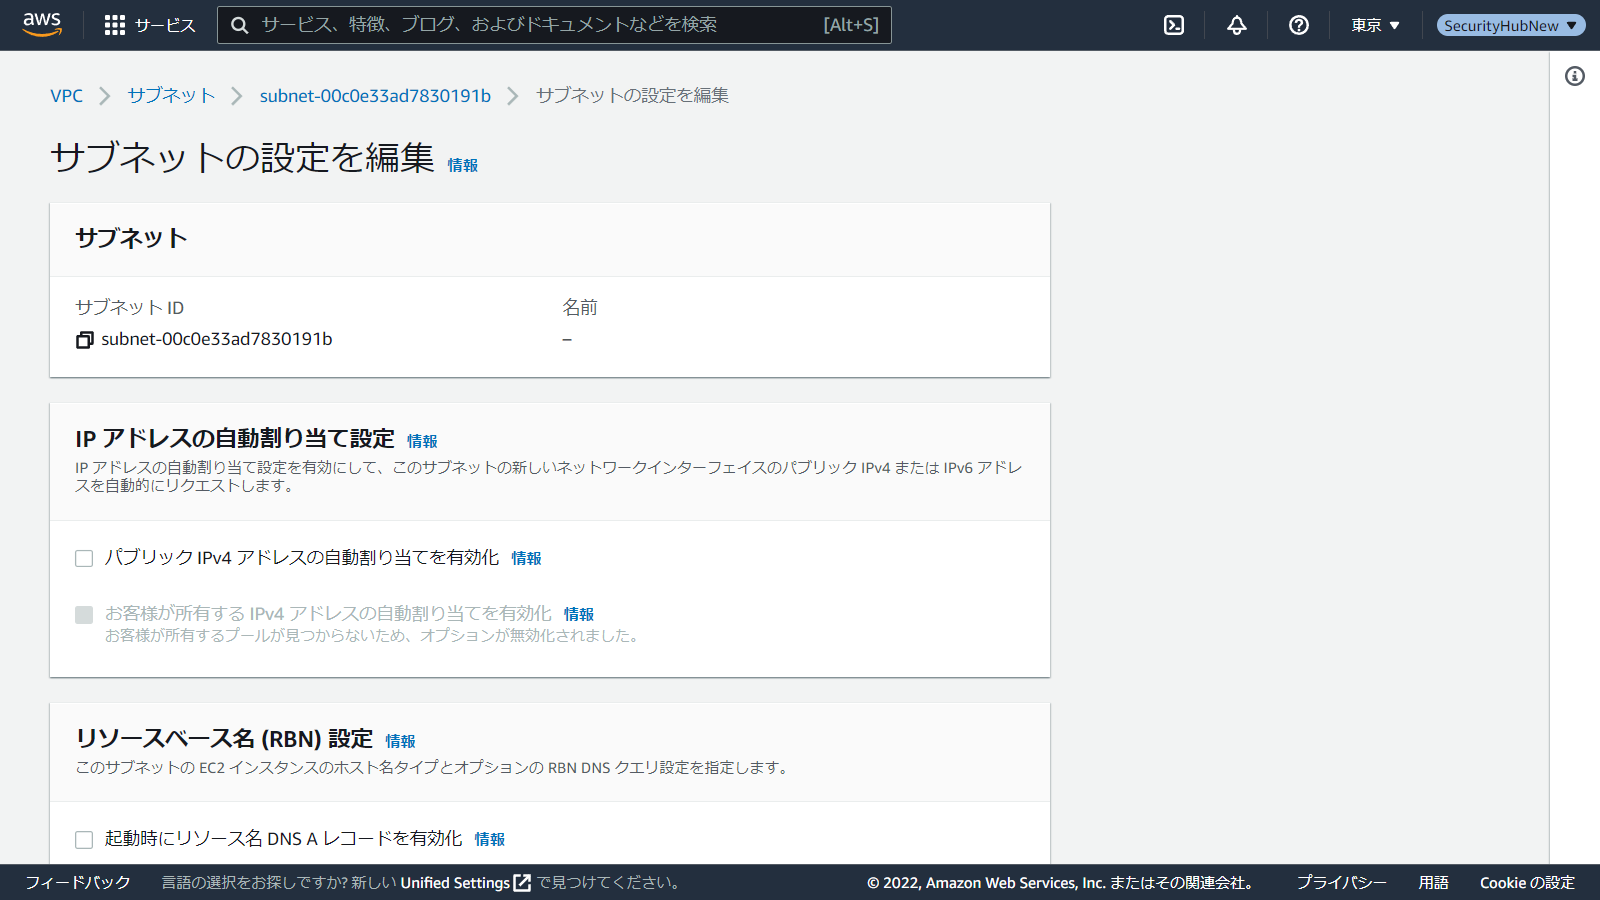Click the AWS search input field

click(540, 25)
